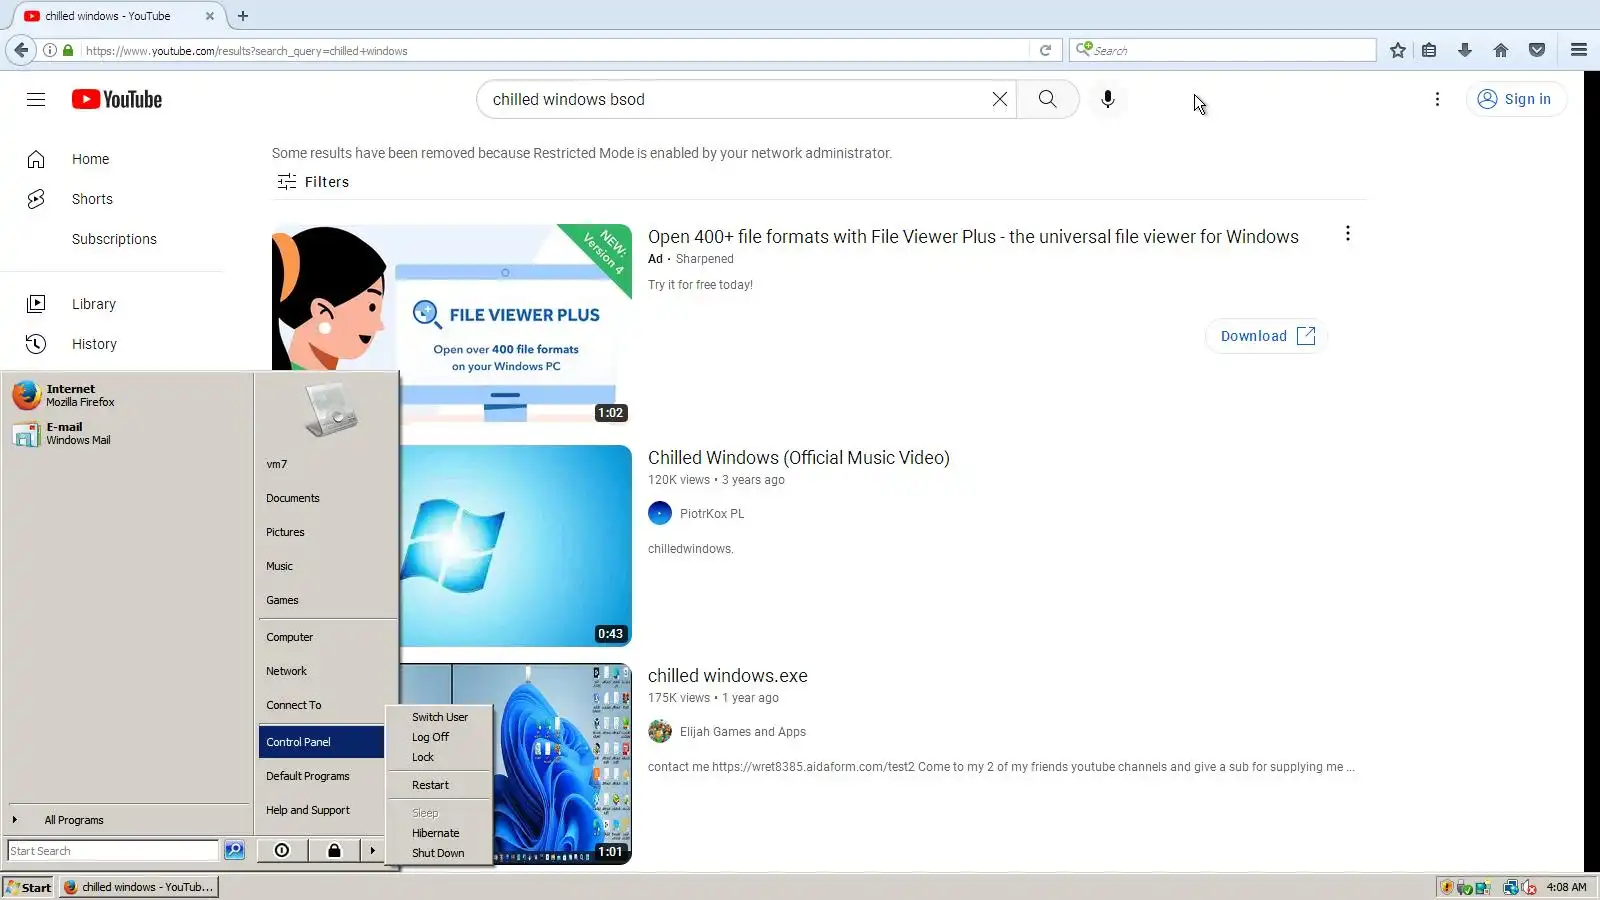Open the PiotrKox PL channel avatar
1600x900 pixels.
tap(660, 514)
